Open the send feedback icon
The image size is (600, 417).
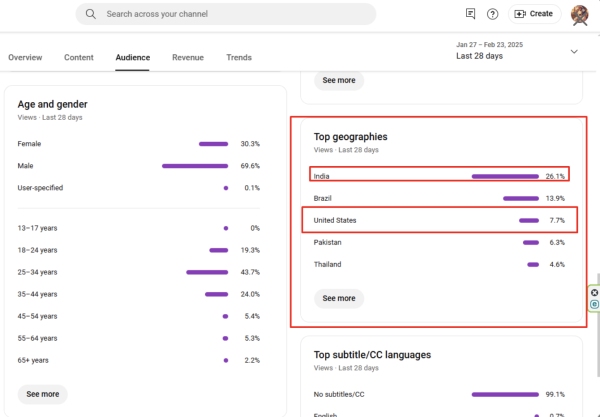pos(471,14)
